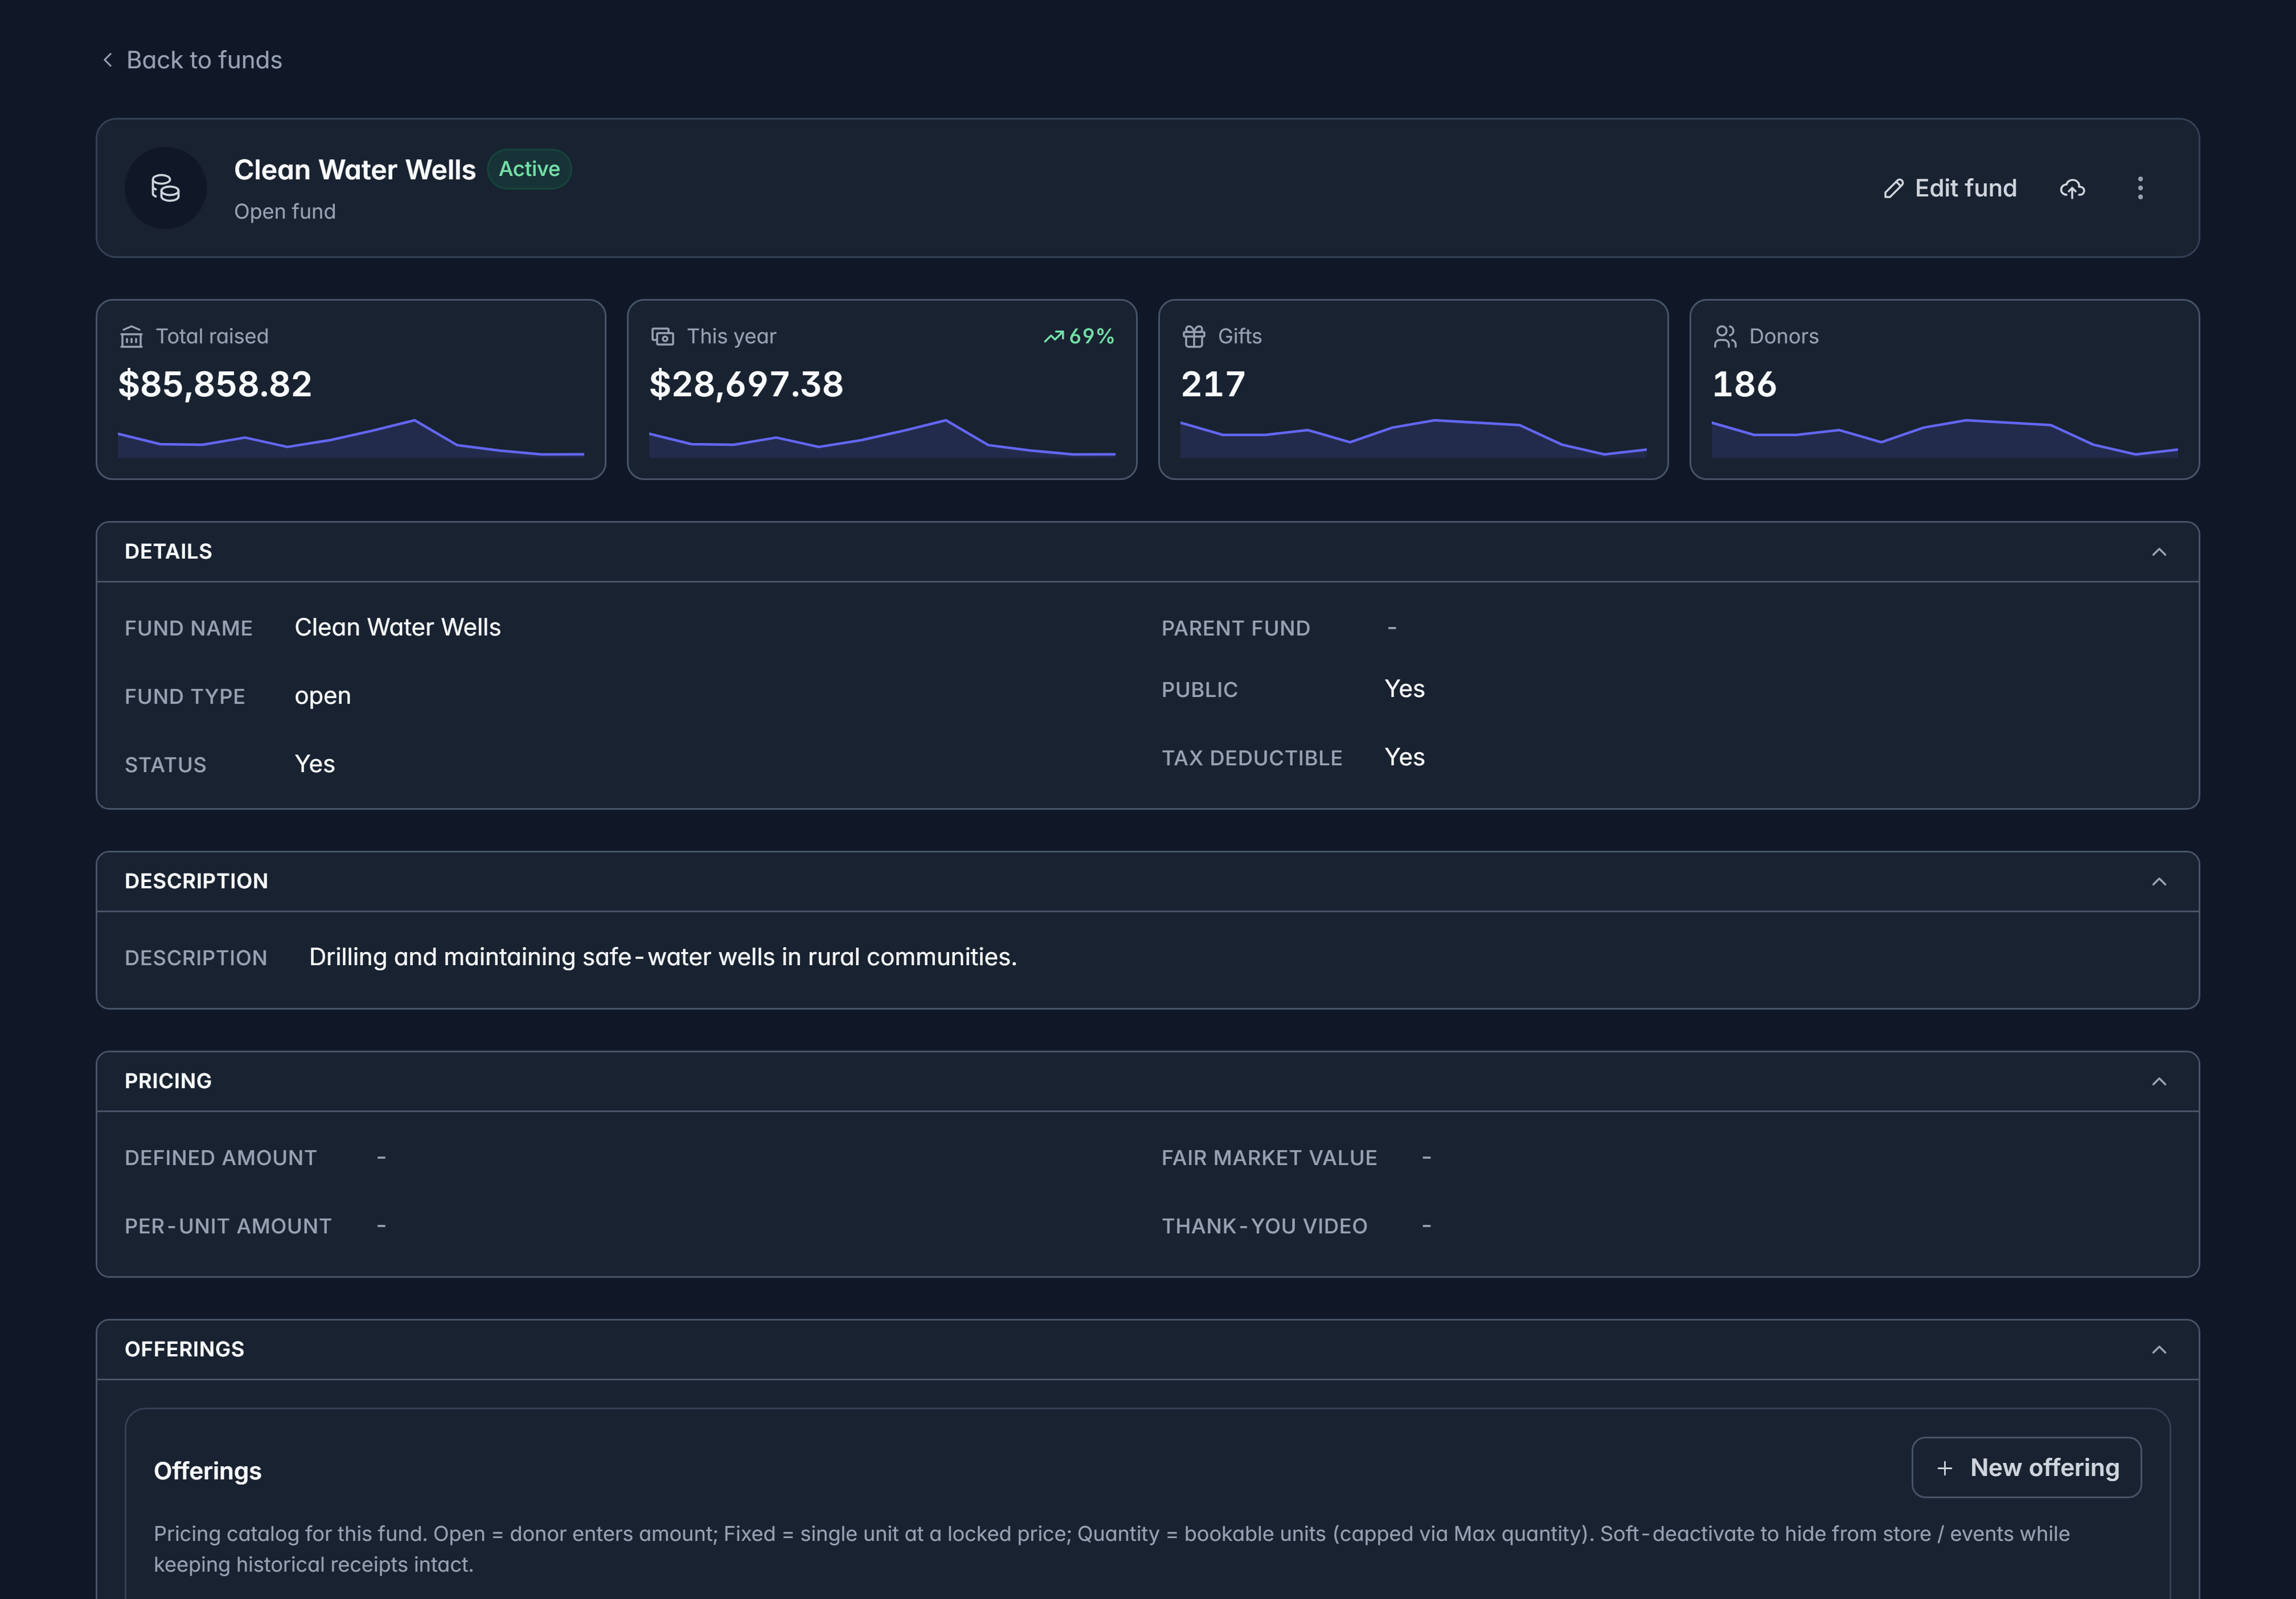Click the fund coins avatar icon
The image size is (2296, 1599).
coord(165,188)
